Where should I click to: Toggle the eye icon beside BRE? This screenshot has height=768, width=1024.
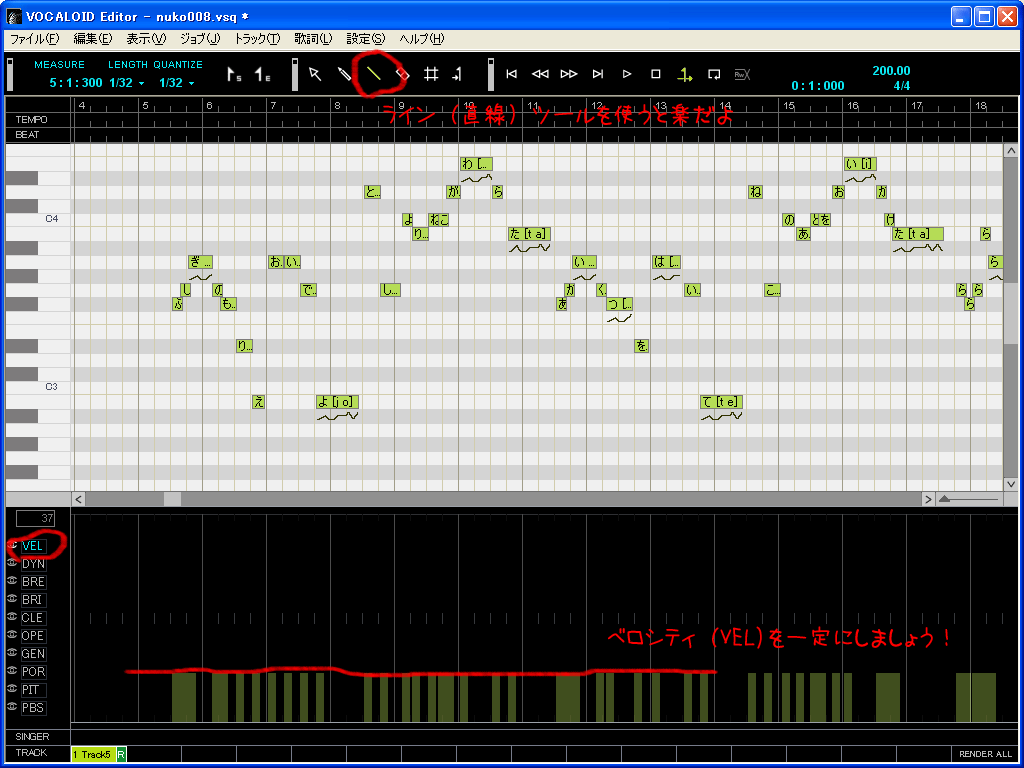pyautogui.click(x=12, y=580)
